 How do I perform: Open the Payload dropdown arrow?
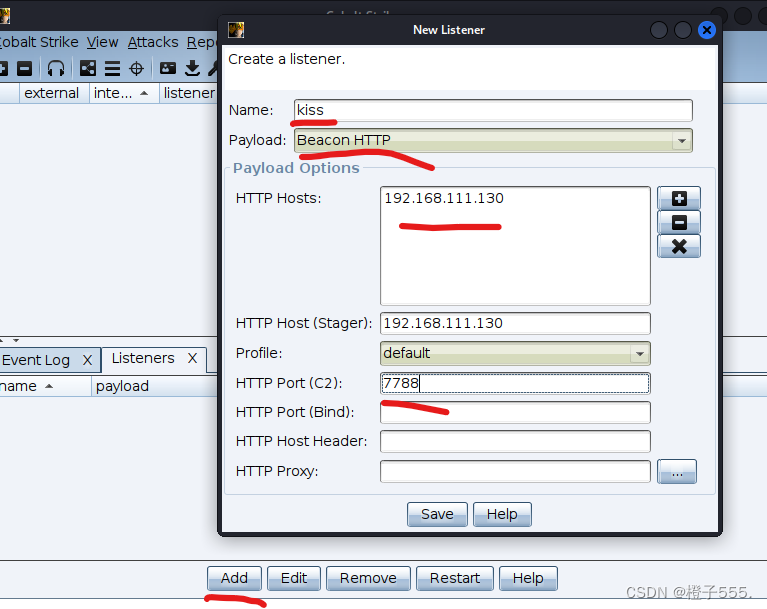pyautogui.click(x=681, y=141)
